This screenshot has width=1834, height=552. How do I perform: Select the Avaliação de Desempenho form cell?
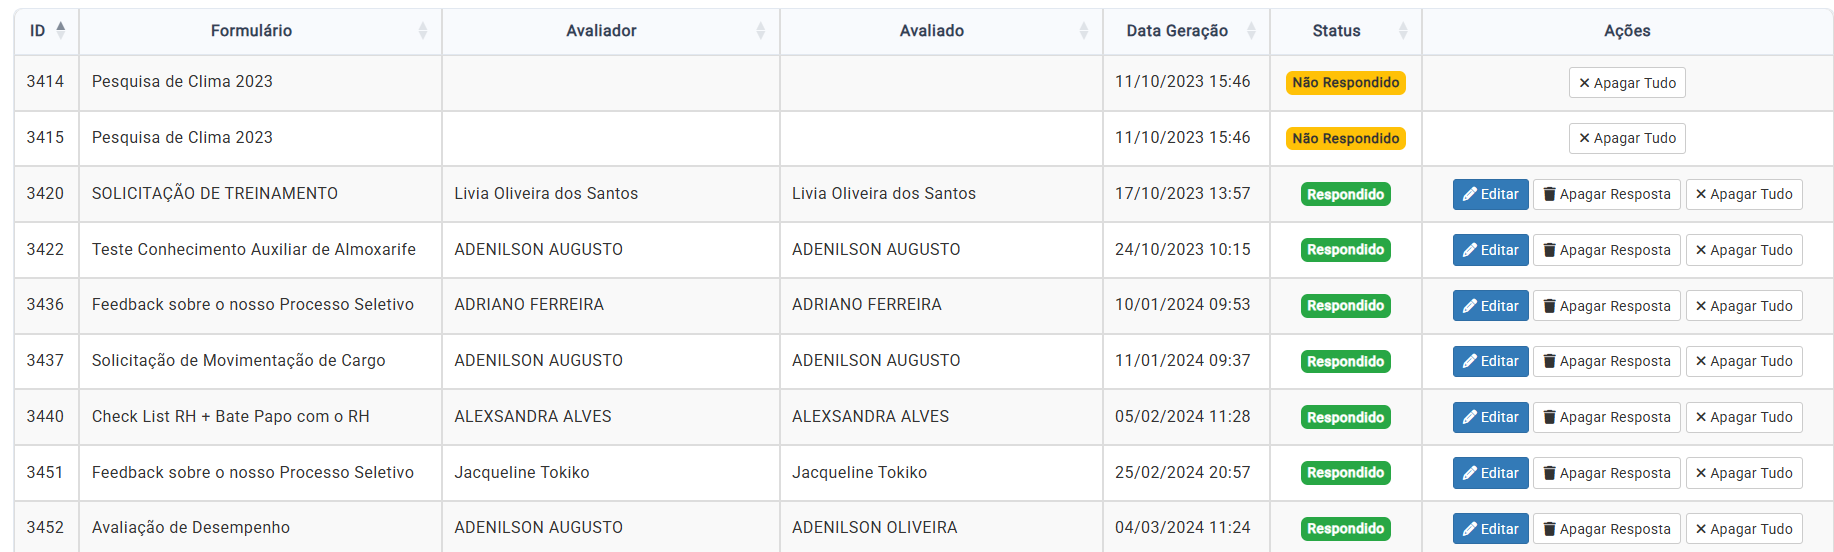point(191,528)
